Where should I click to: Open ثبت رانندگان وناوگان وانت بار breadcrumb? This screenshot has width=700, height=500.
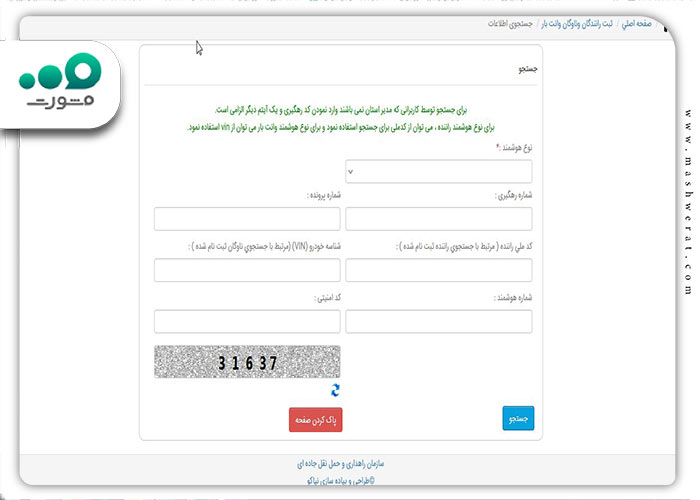pos(577,24)
